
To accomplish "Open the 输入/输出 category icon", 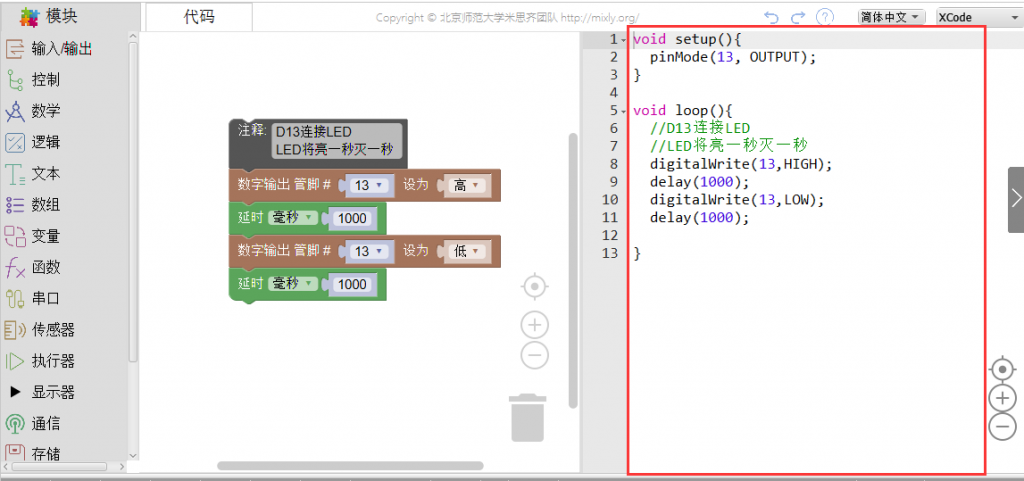I will point(15,48).
